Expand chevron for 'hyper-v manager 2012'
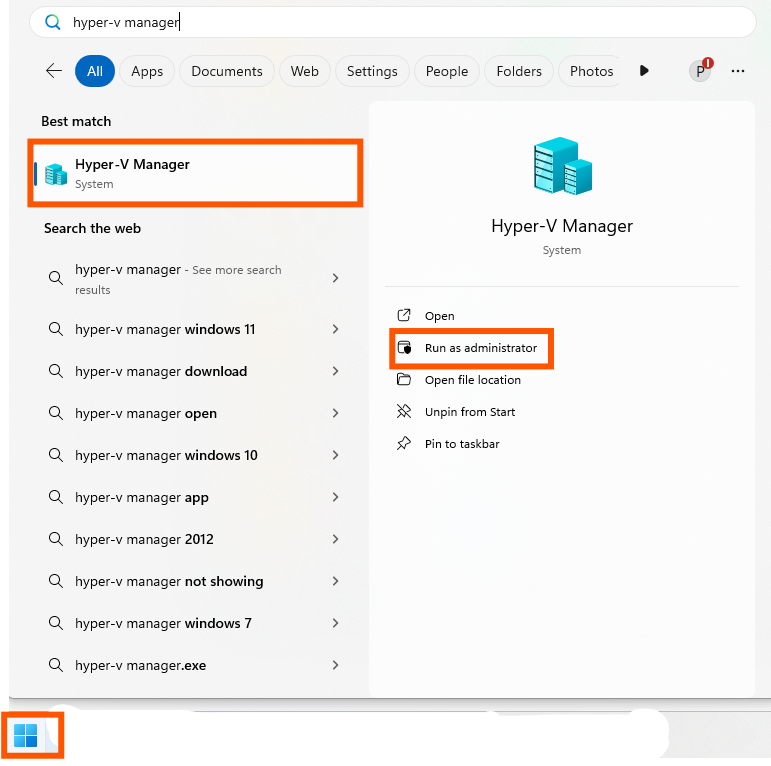Image resolution: width=771 pixels, height=766 pixels. pos(335,539)
